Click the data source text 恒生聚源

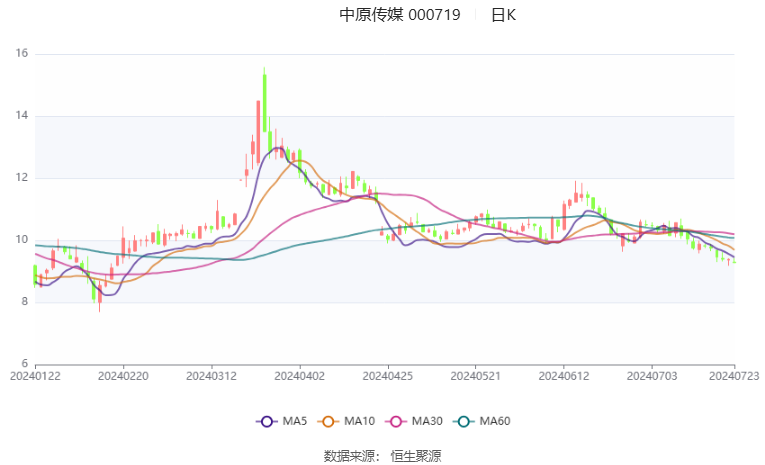pyautogui.click(x=416, y=456)
